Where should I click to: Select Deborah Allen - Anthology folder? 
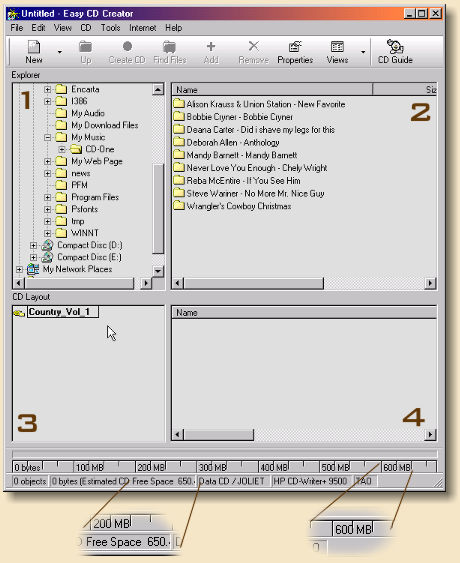pos(227,143)
